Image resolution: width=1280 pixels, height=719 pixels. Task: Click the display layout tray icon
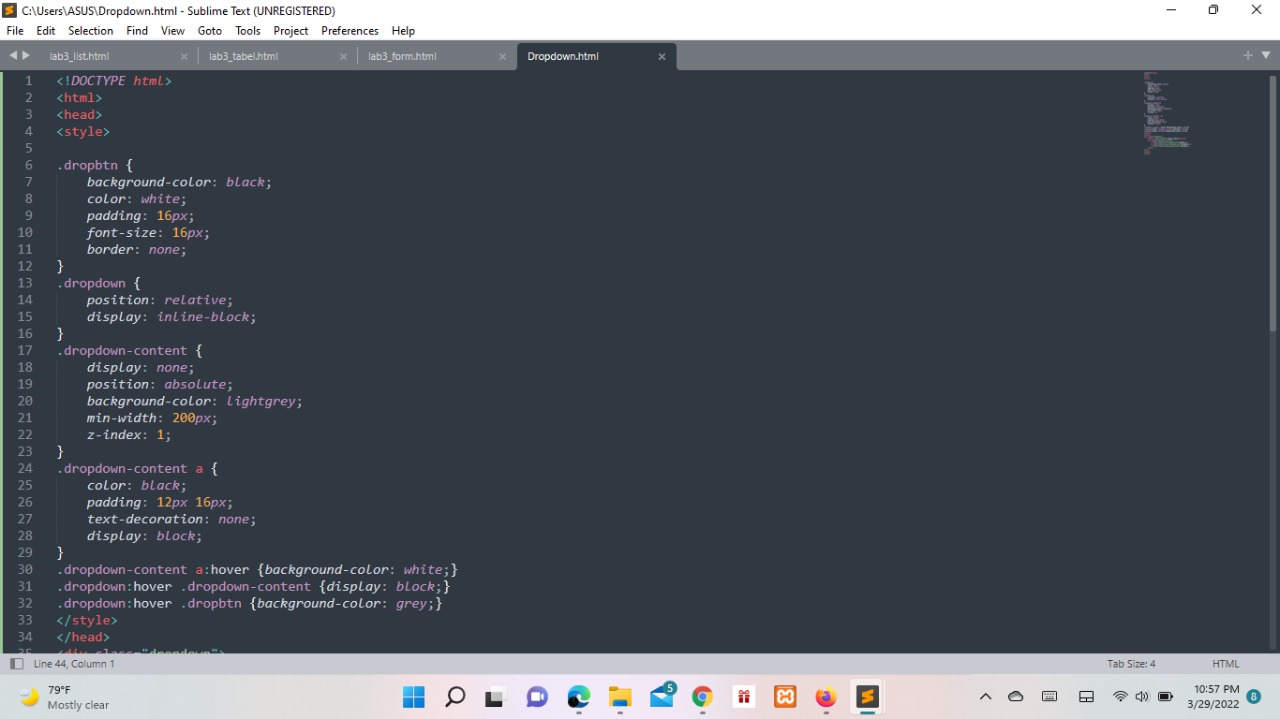pyautogui.click(x=1086, y=697)
